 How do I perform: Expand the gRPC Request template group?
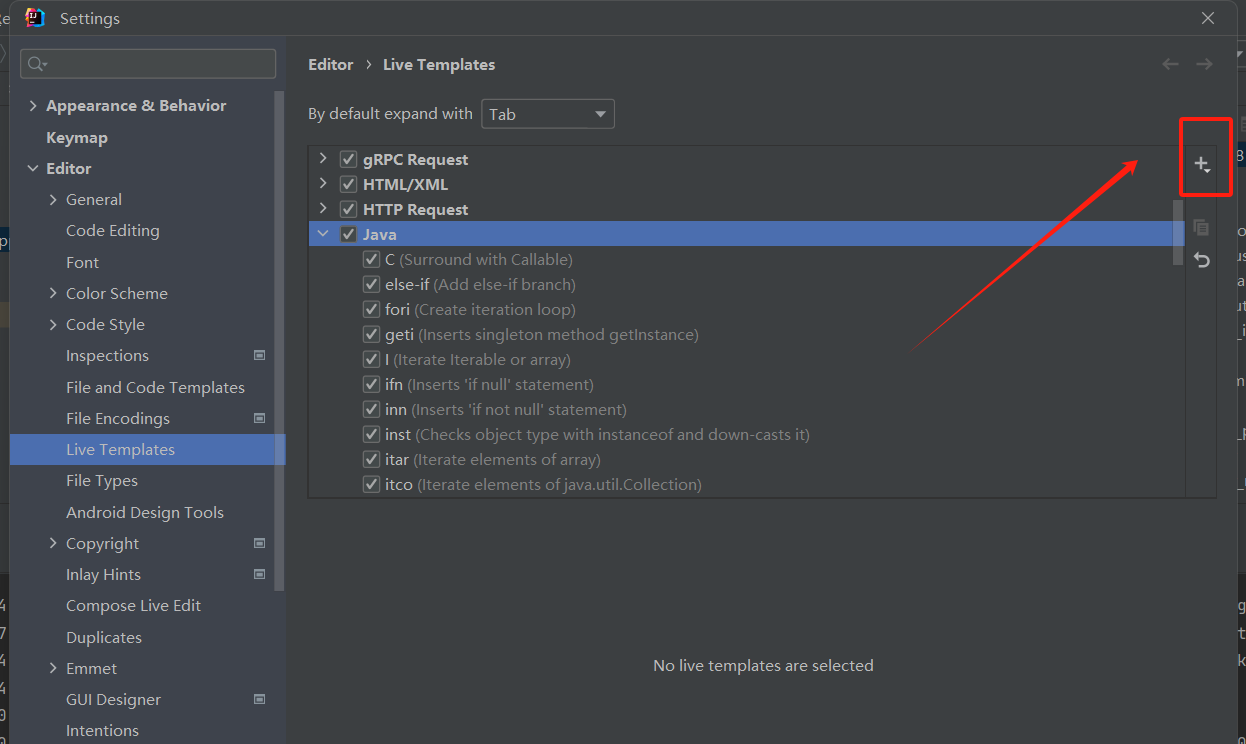(322, 159)
